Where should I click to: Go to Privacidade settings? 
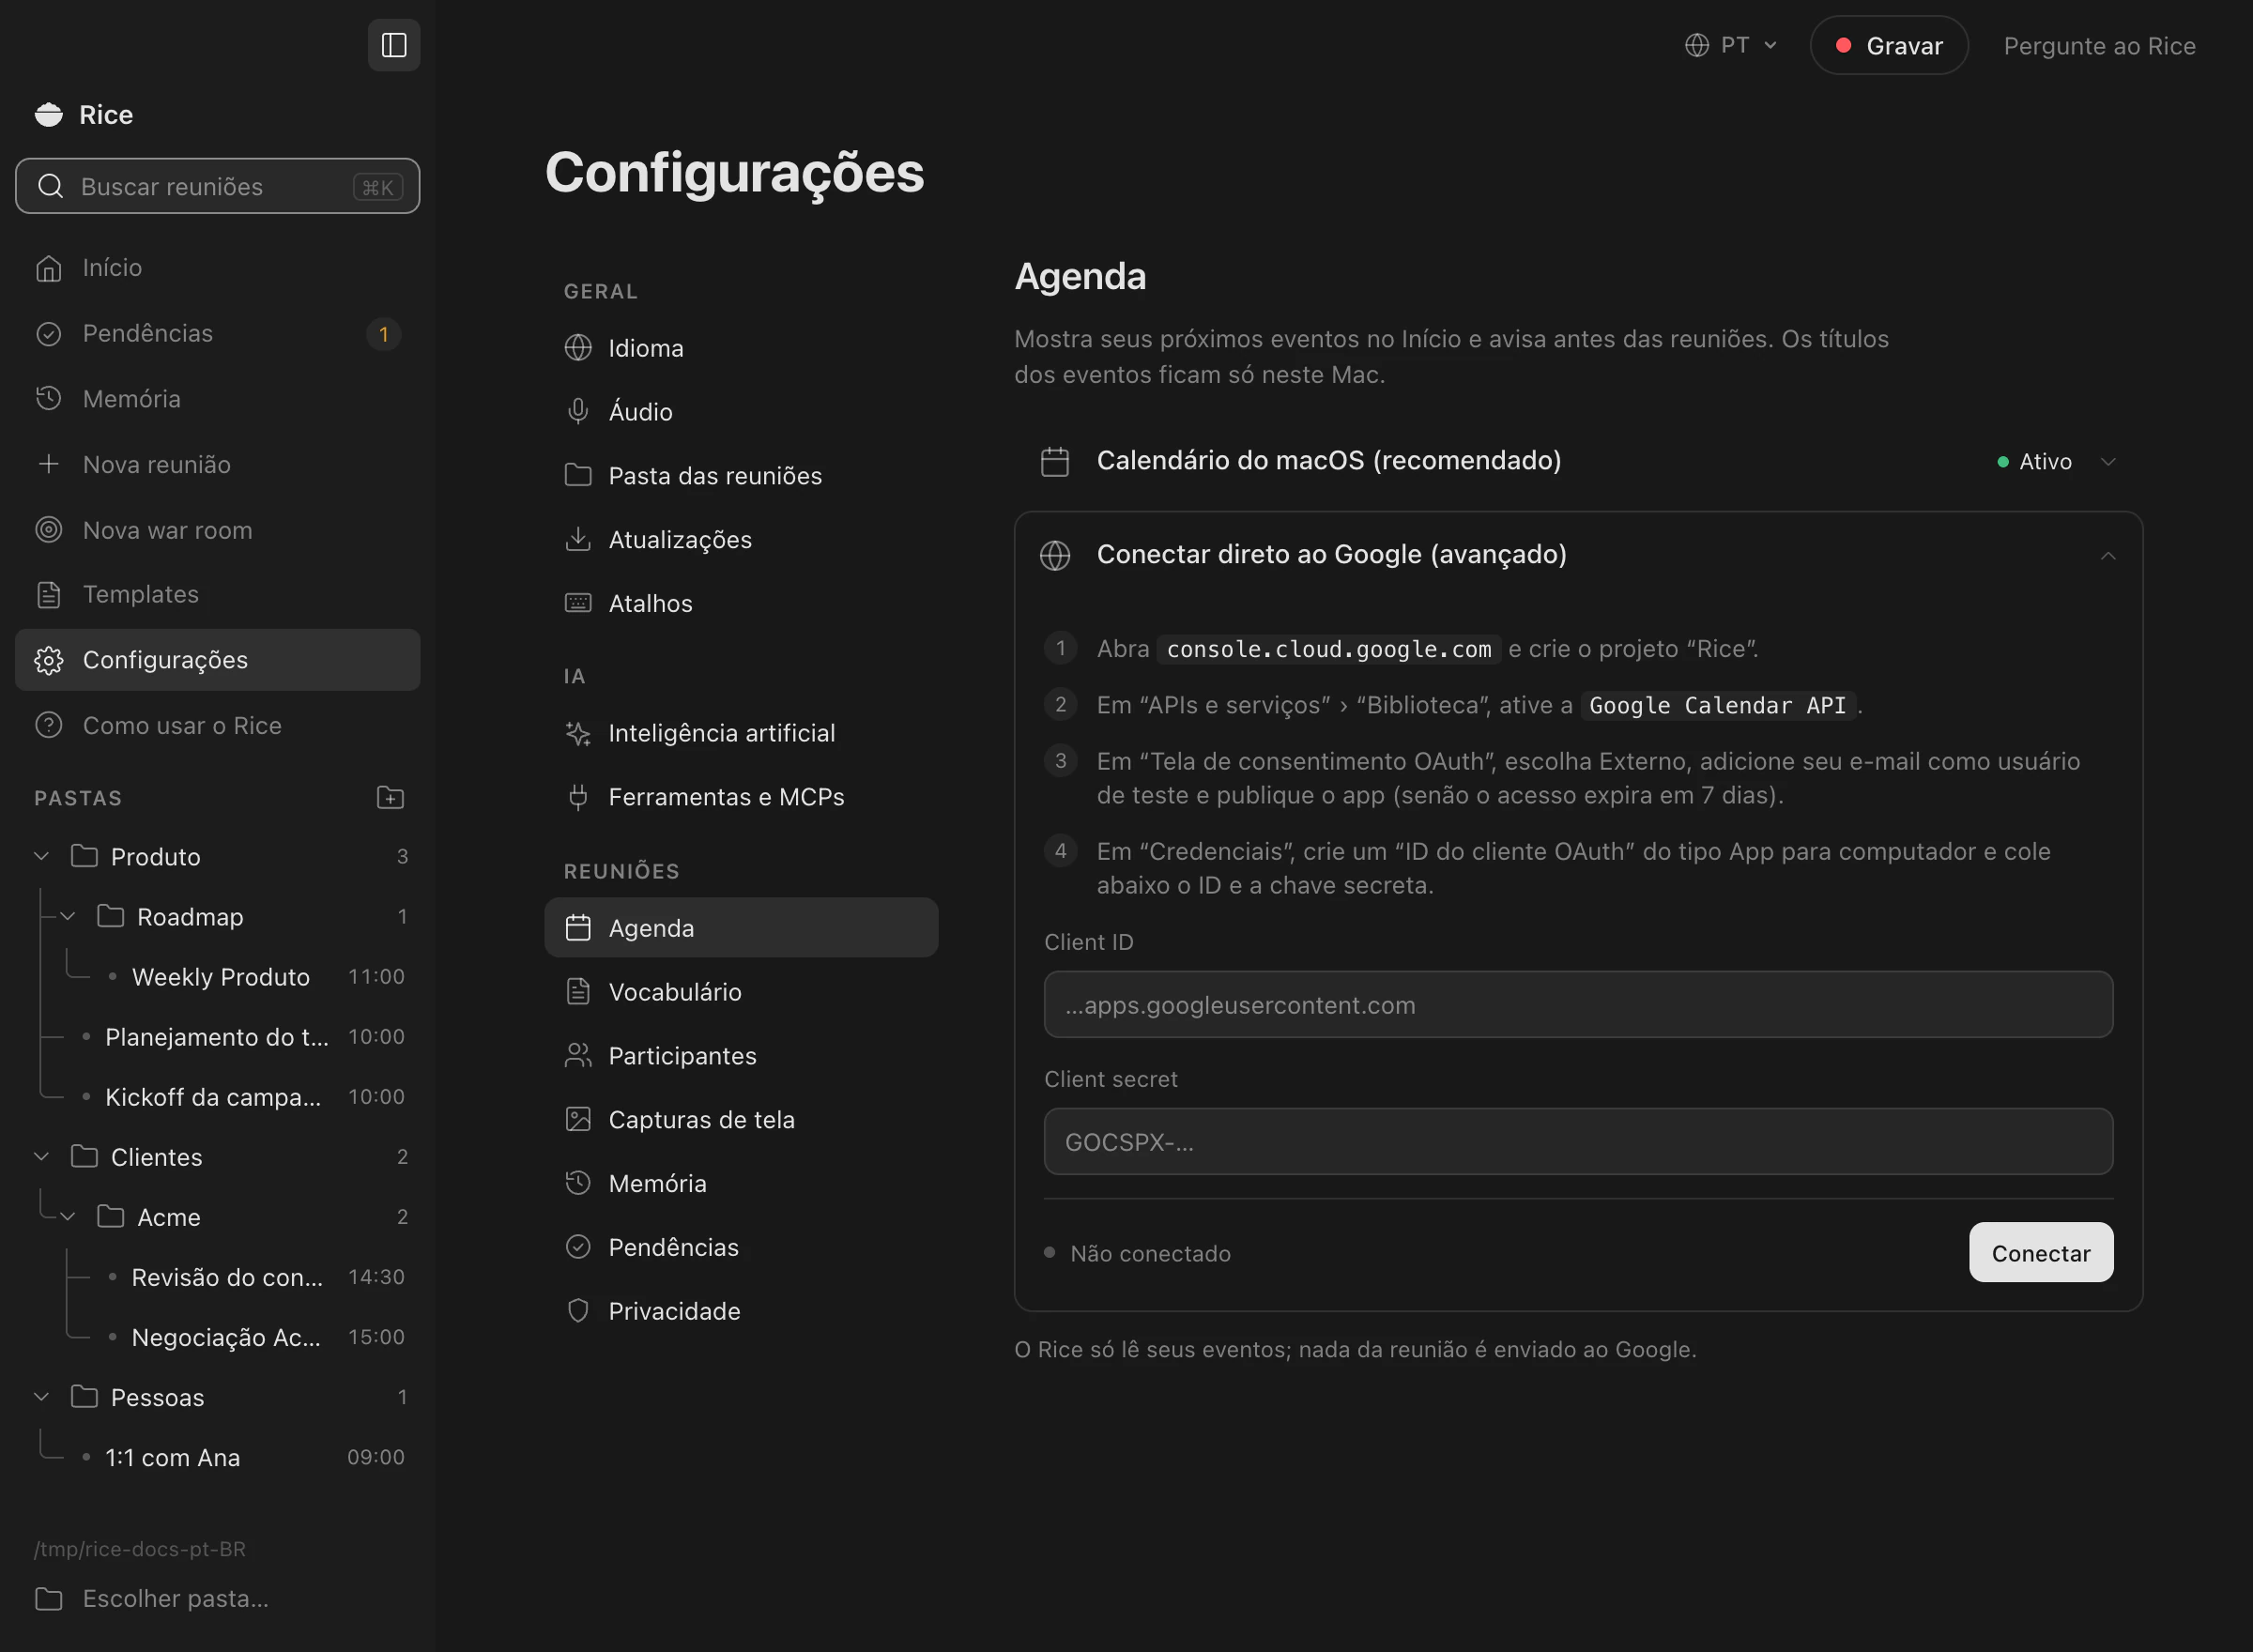coord(741,1311)
